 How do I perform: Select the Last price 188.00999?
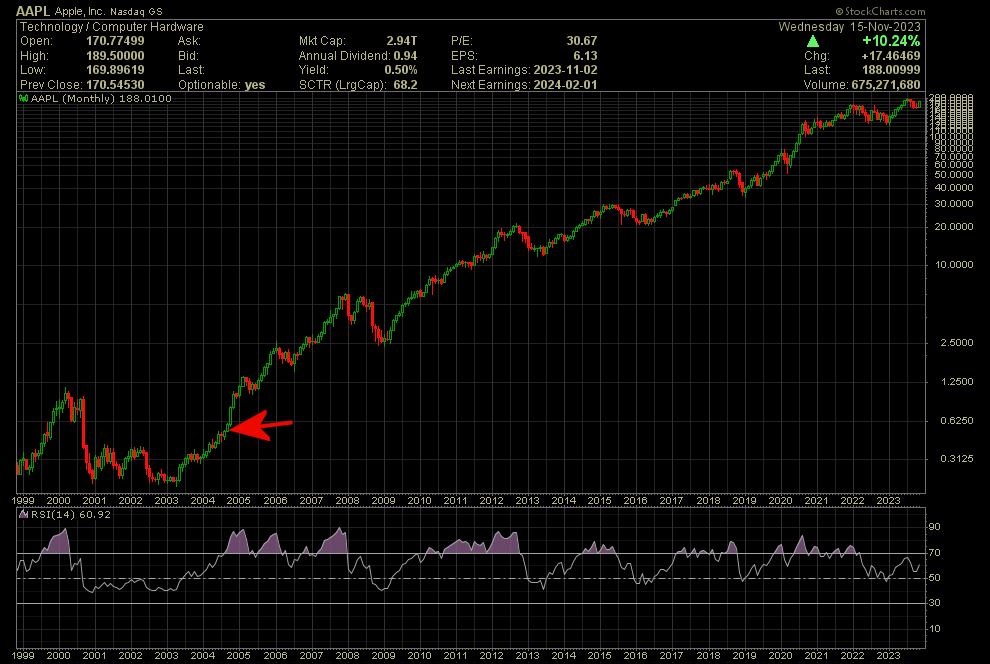click(x=891, y=70)
